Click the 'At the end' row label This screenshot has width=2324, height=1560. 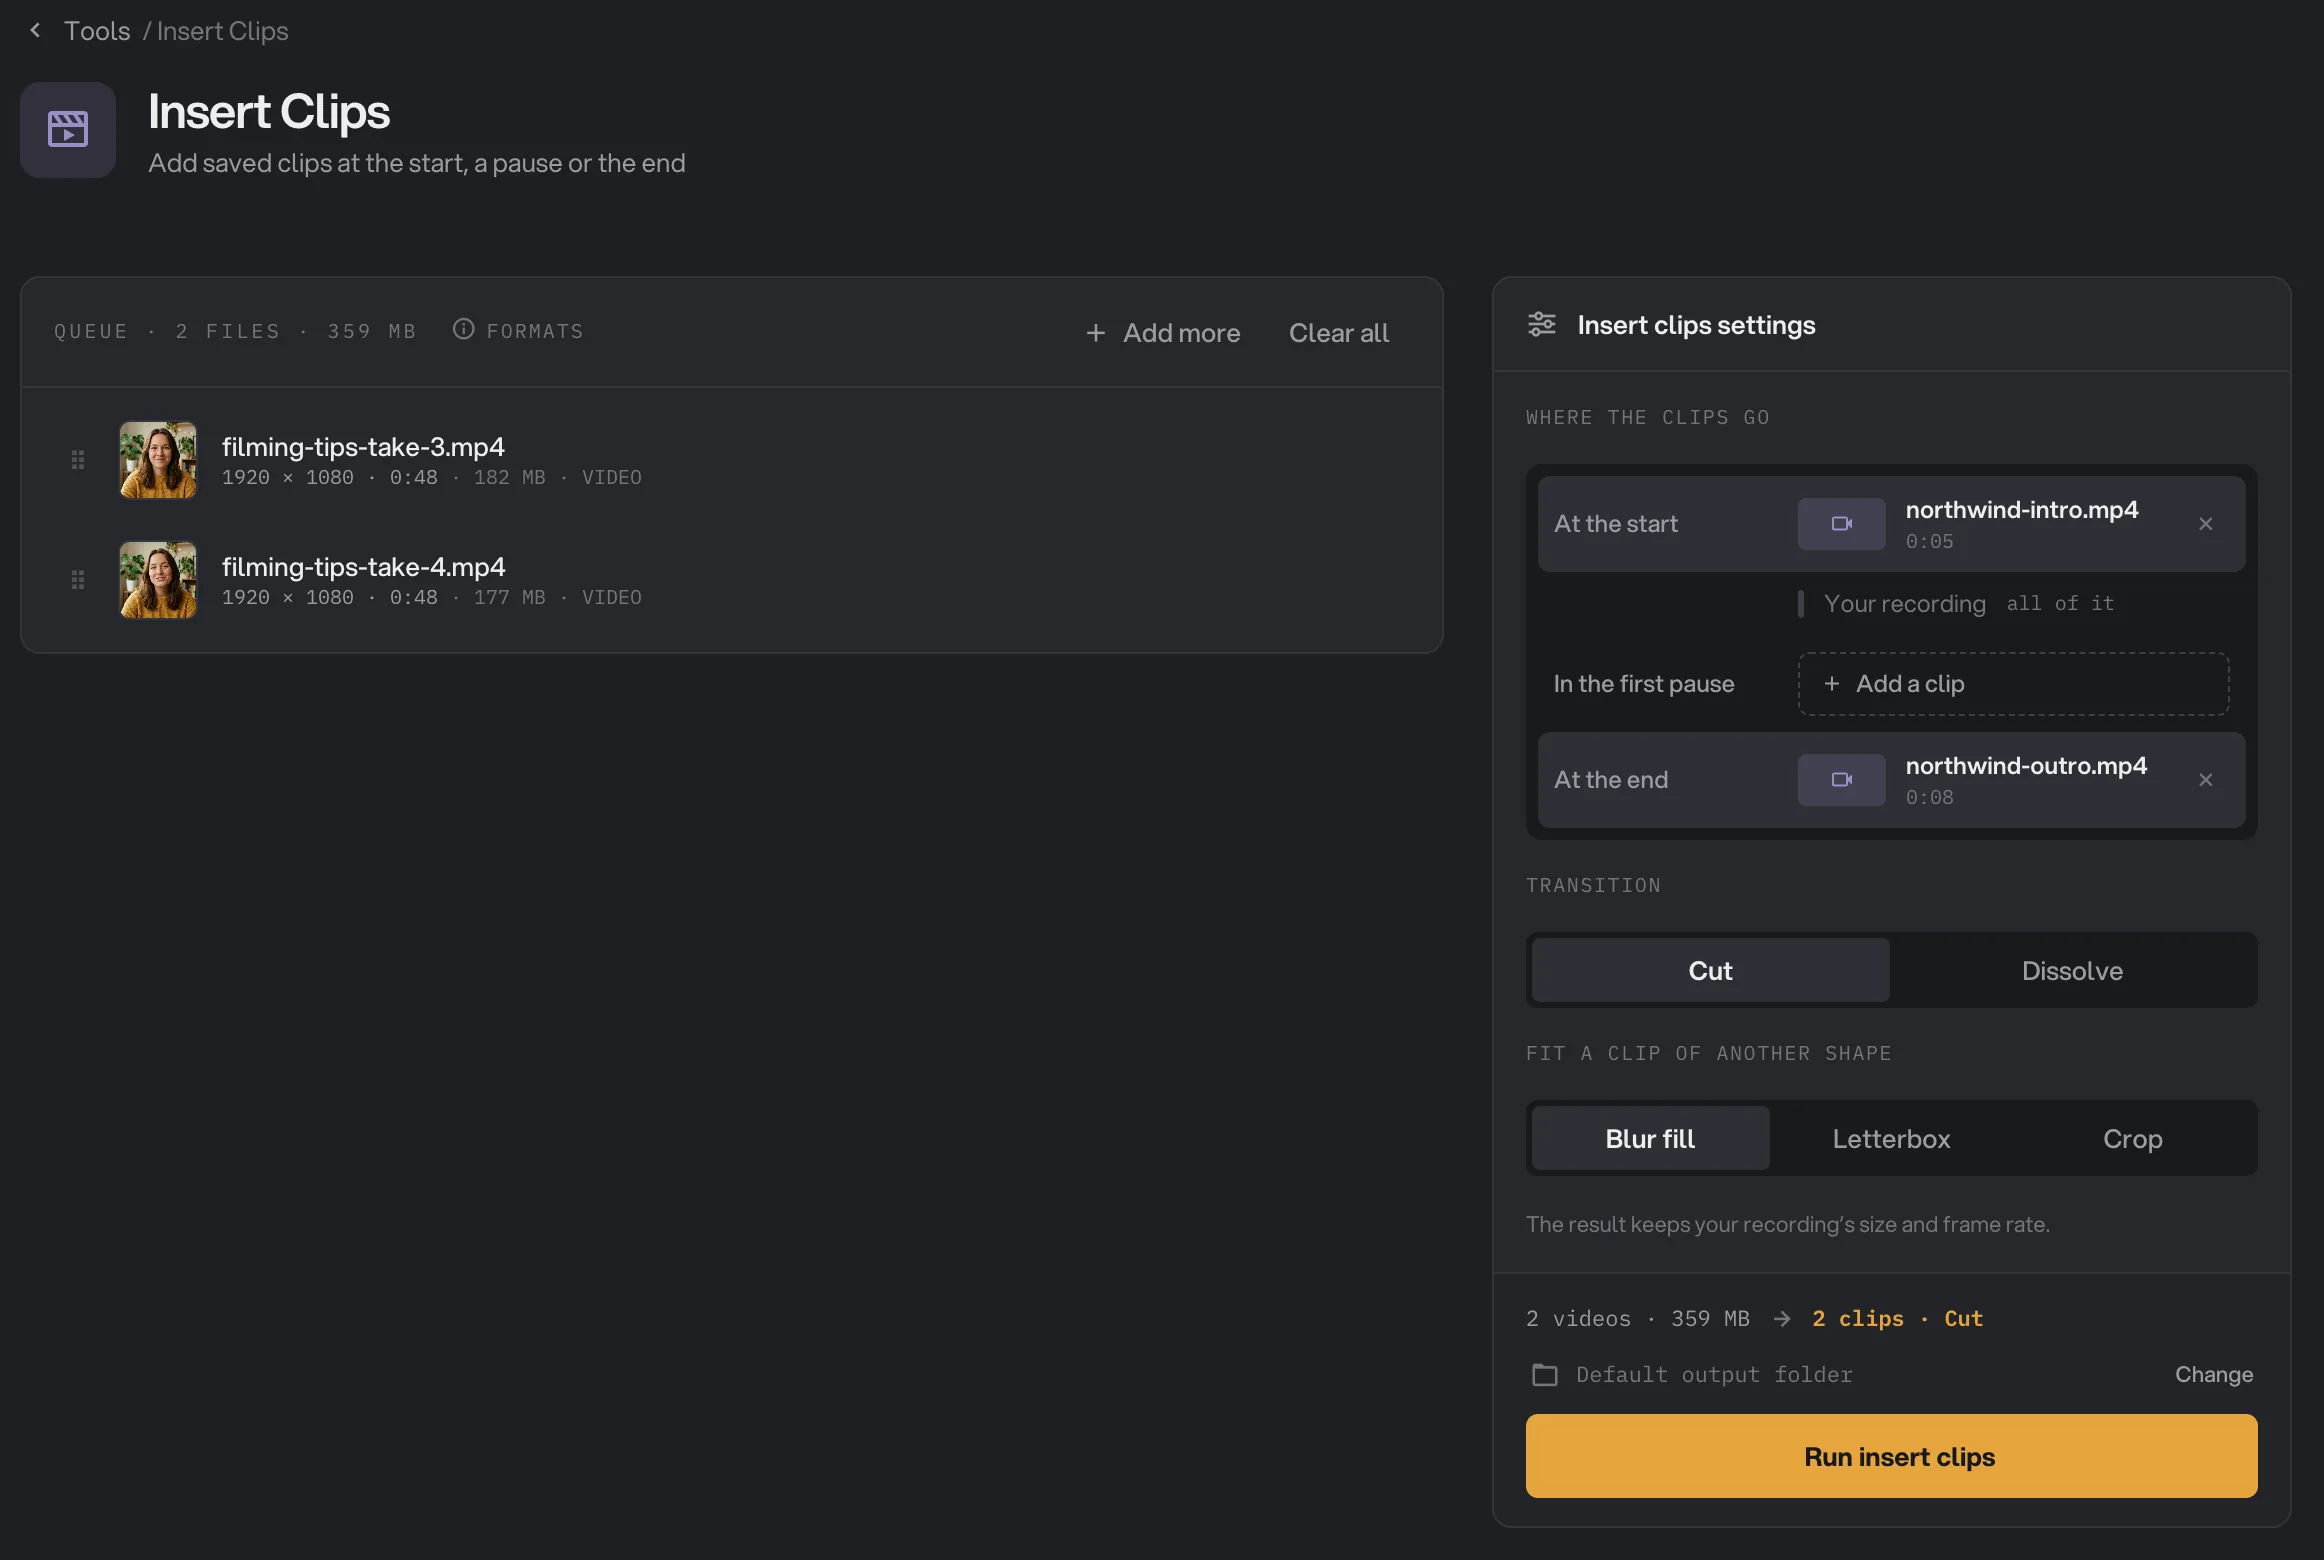[1611, 780]
